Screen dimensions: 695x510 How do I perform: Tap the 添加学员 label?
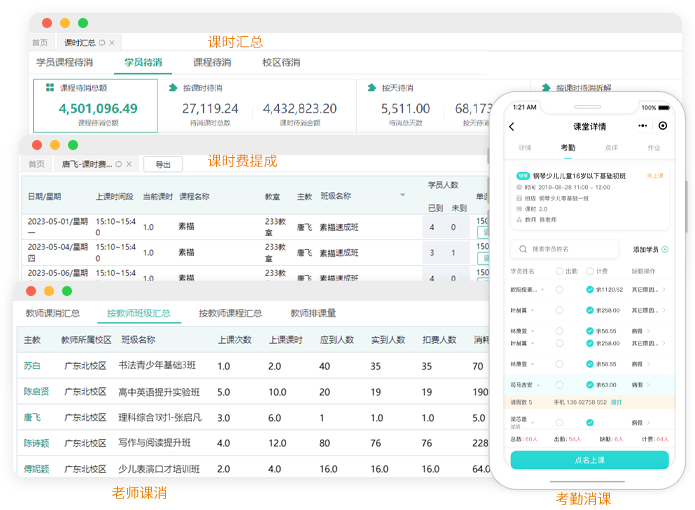pyautogui.click(x=645, y=249)
